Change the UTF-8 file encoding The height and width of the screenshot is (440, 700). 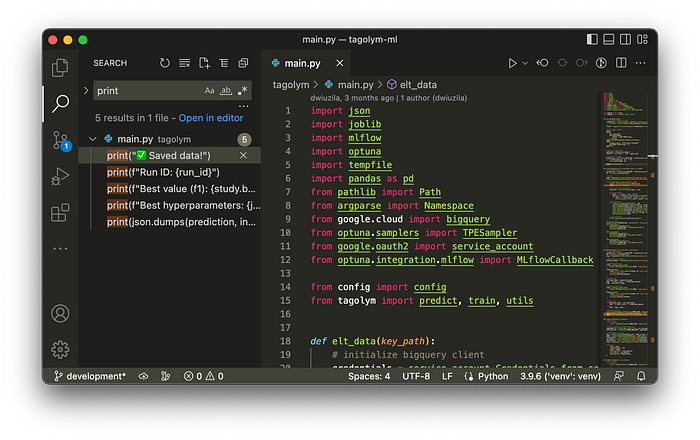click(x=416, y=376)
